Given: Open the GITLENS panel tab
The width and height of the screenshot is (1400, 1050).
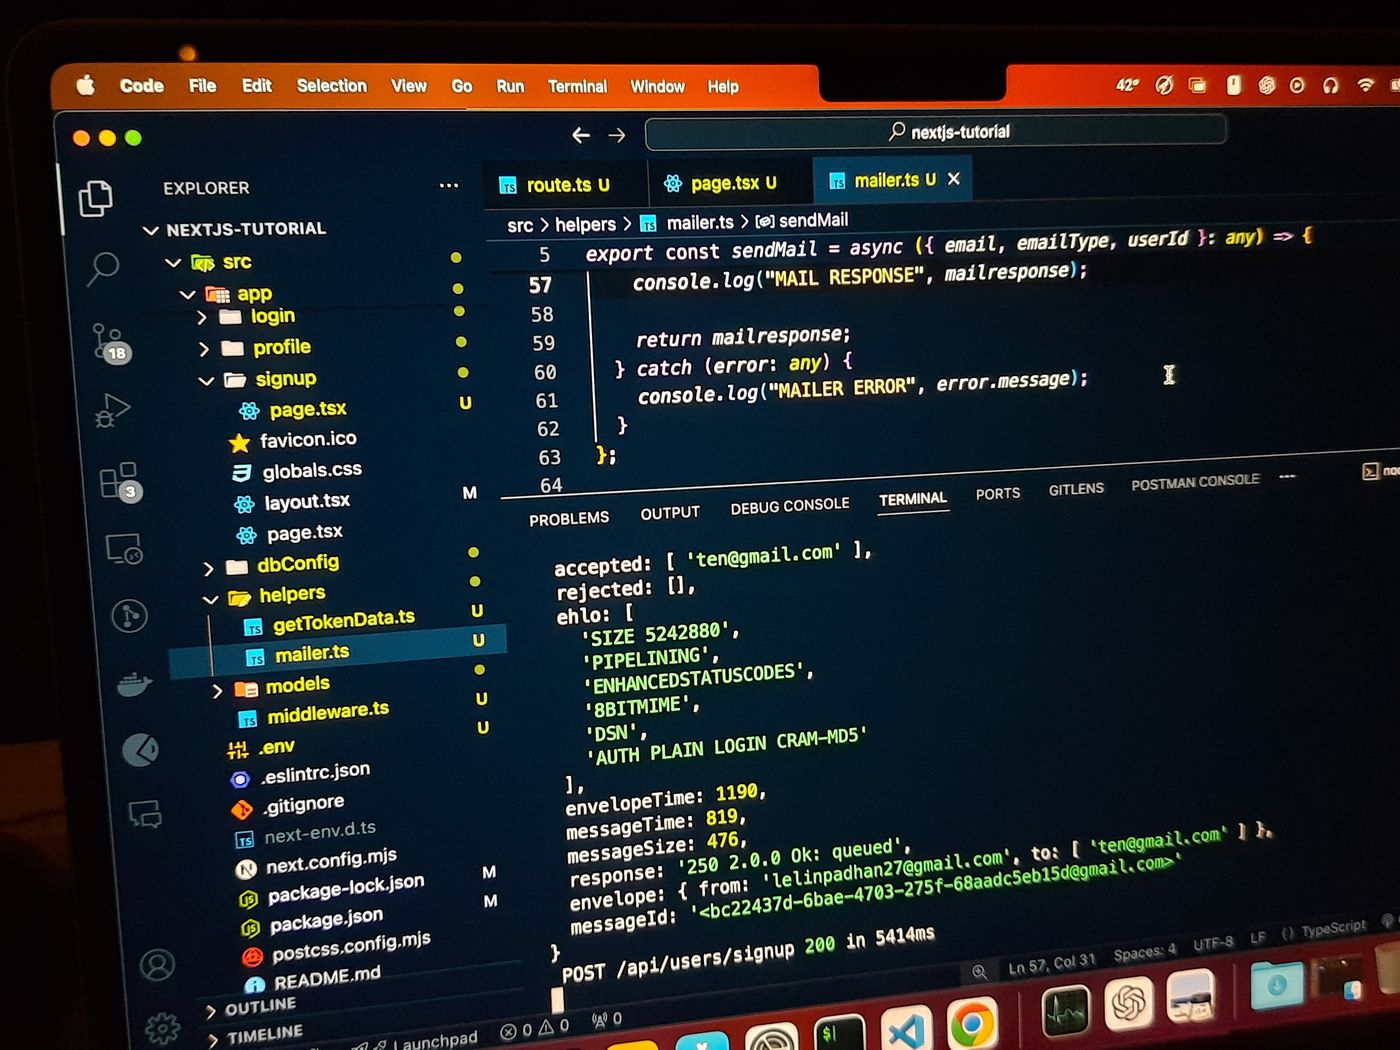Looking at the screenshot, I should [x=1076, y=489].
